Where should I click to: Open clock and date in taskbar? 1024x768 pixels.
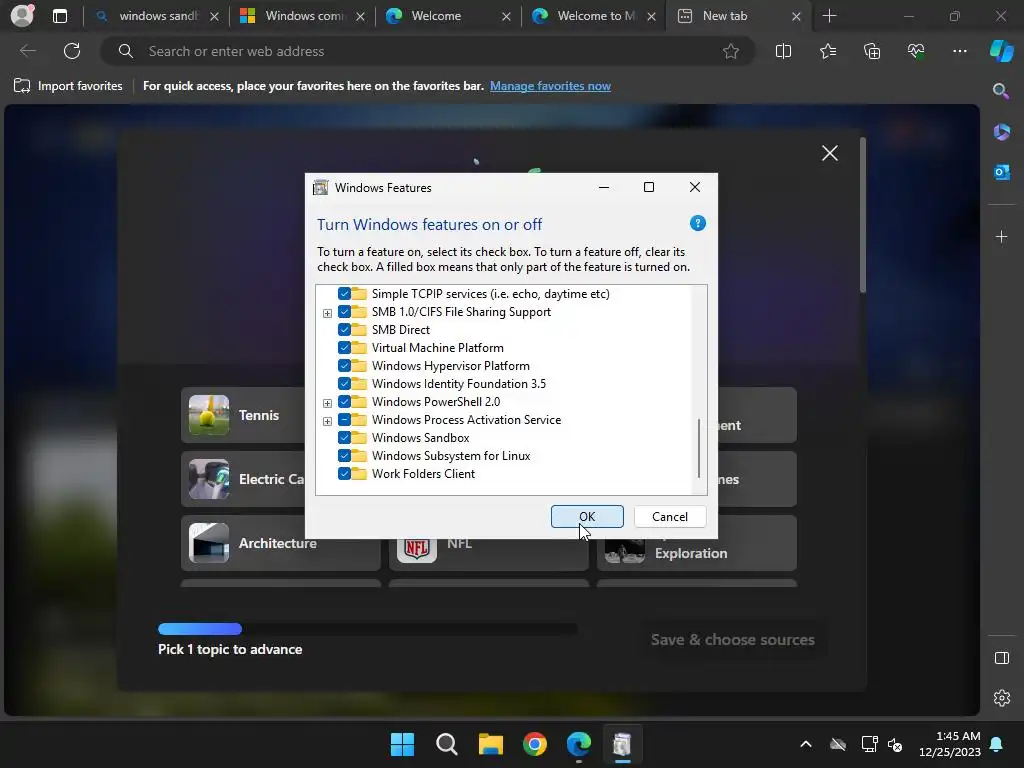point(950,744)
